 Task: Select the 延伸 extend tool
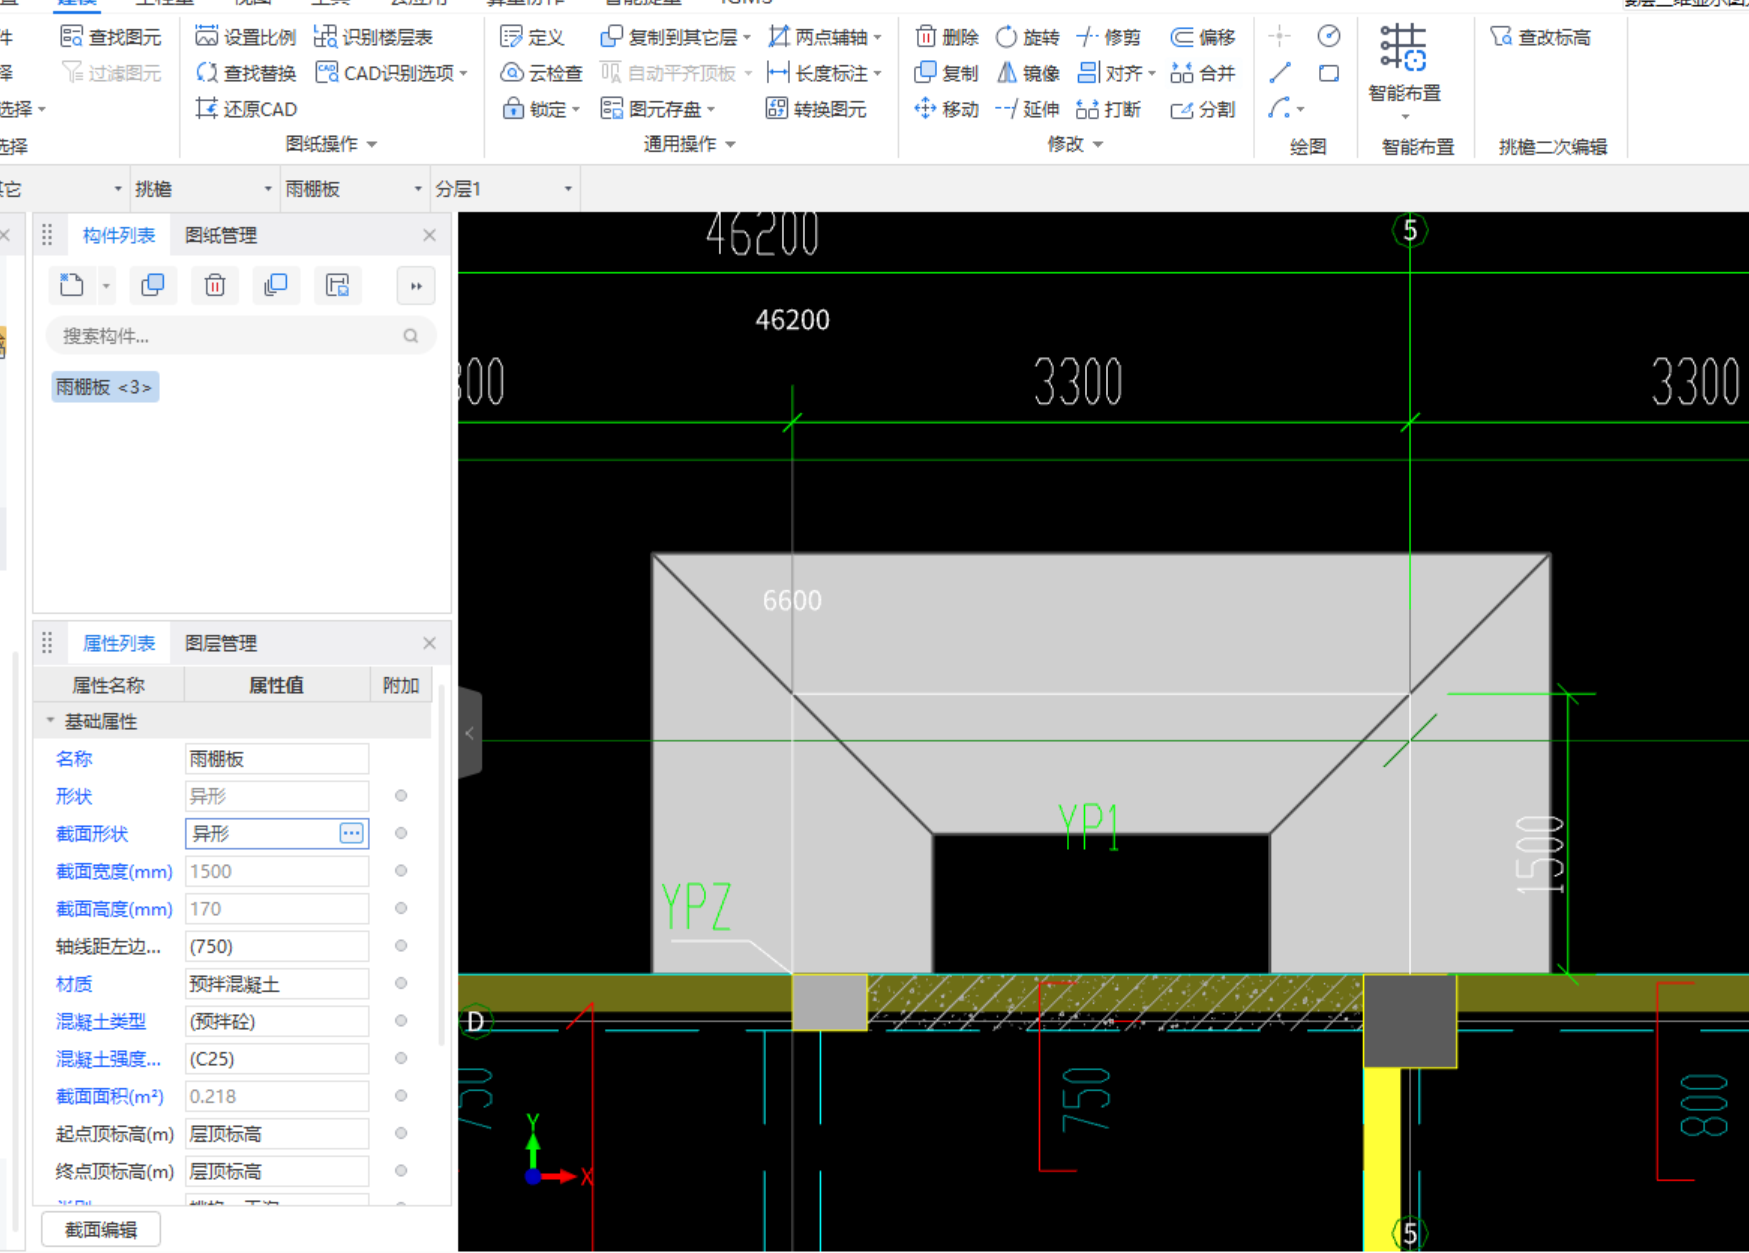coord(1027,109)
